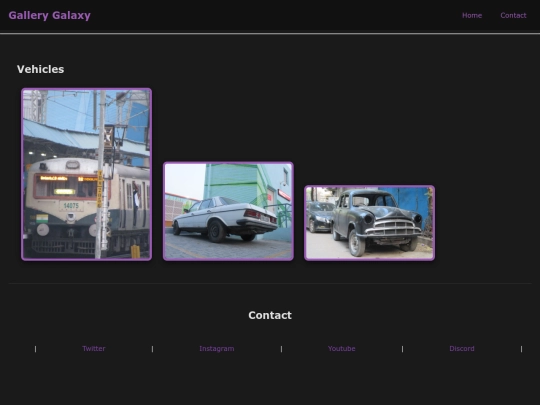Open the vintage black car thumbnail
The image size is (540, 405).
370,223
